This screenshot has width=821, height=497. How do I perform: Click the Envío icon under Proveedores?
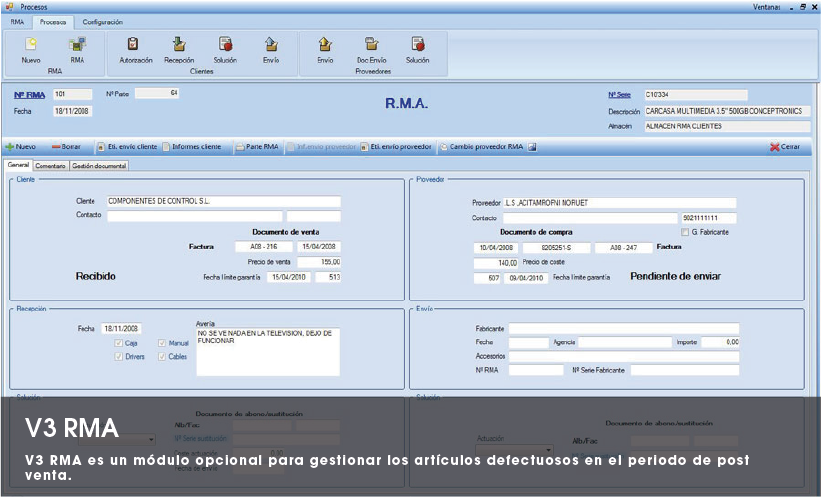click(325, 48)
